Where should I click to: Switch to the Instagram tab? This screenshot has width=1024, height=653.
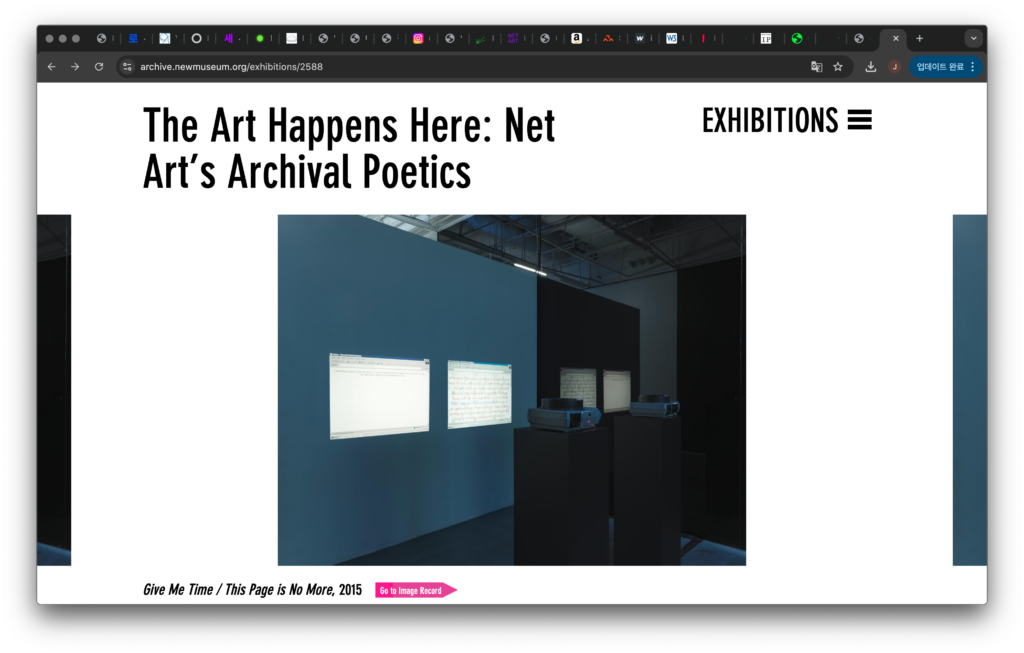tap(418, 38)
